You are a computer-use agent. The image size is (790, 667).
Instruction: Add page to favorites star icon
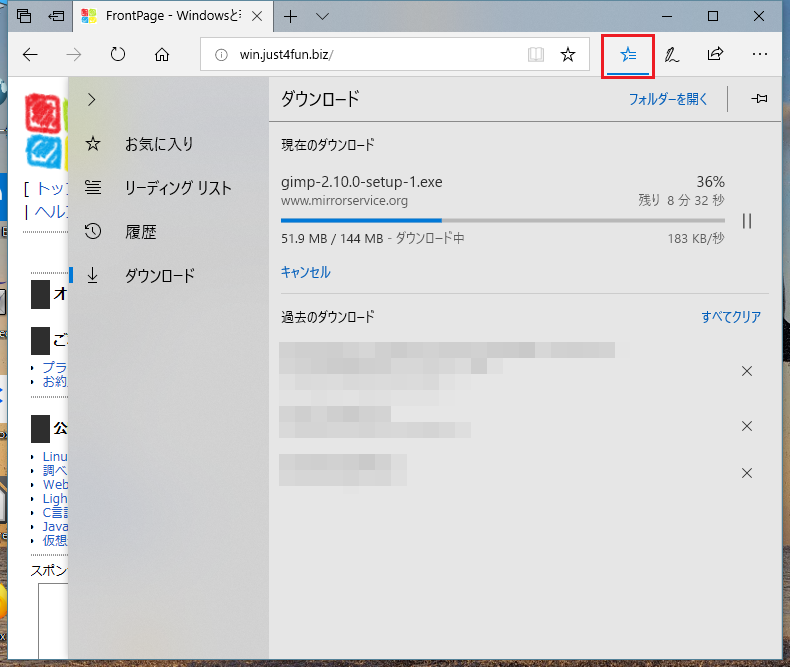[568, 55]
